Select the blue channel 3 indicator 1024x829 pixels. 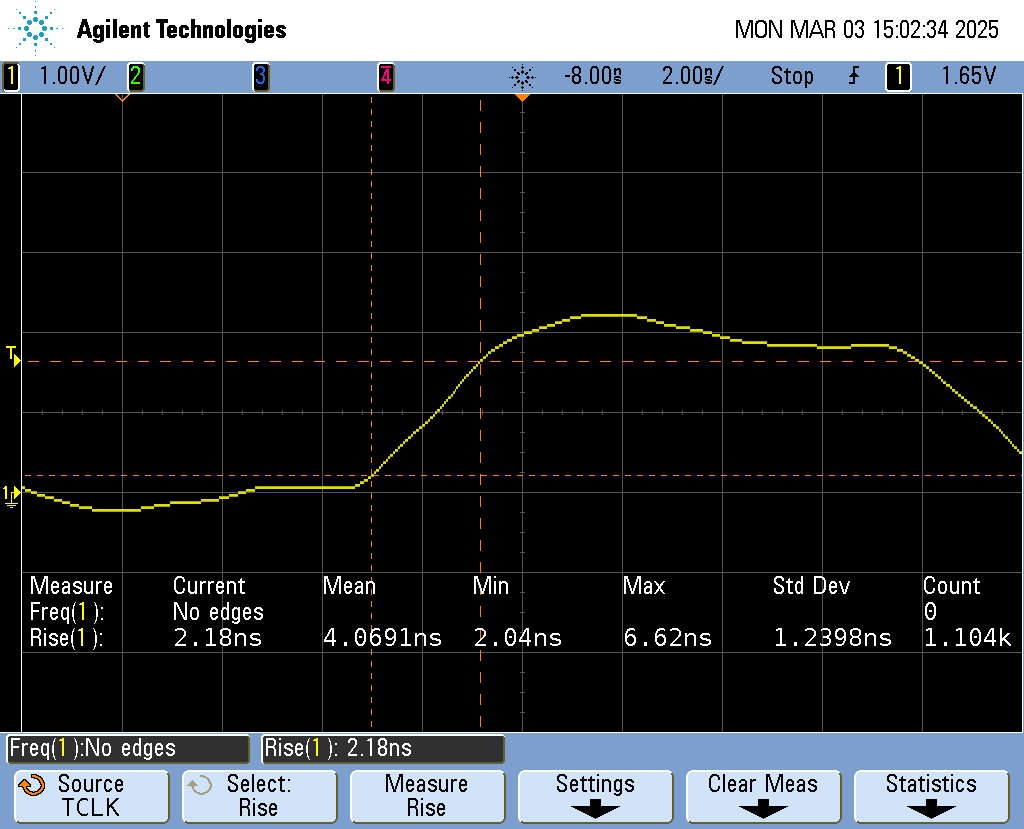260,76
